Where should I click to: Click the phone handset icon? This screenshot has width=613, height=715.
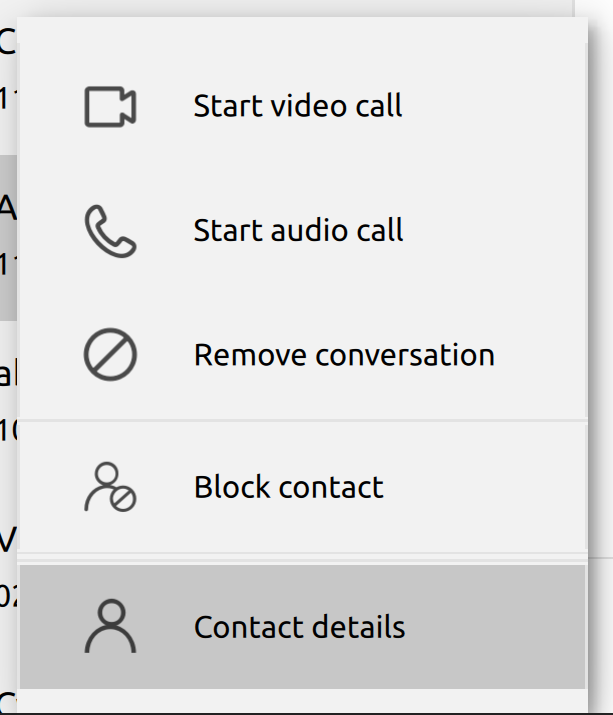pyautogui.click(x=110, y=231)
